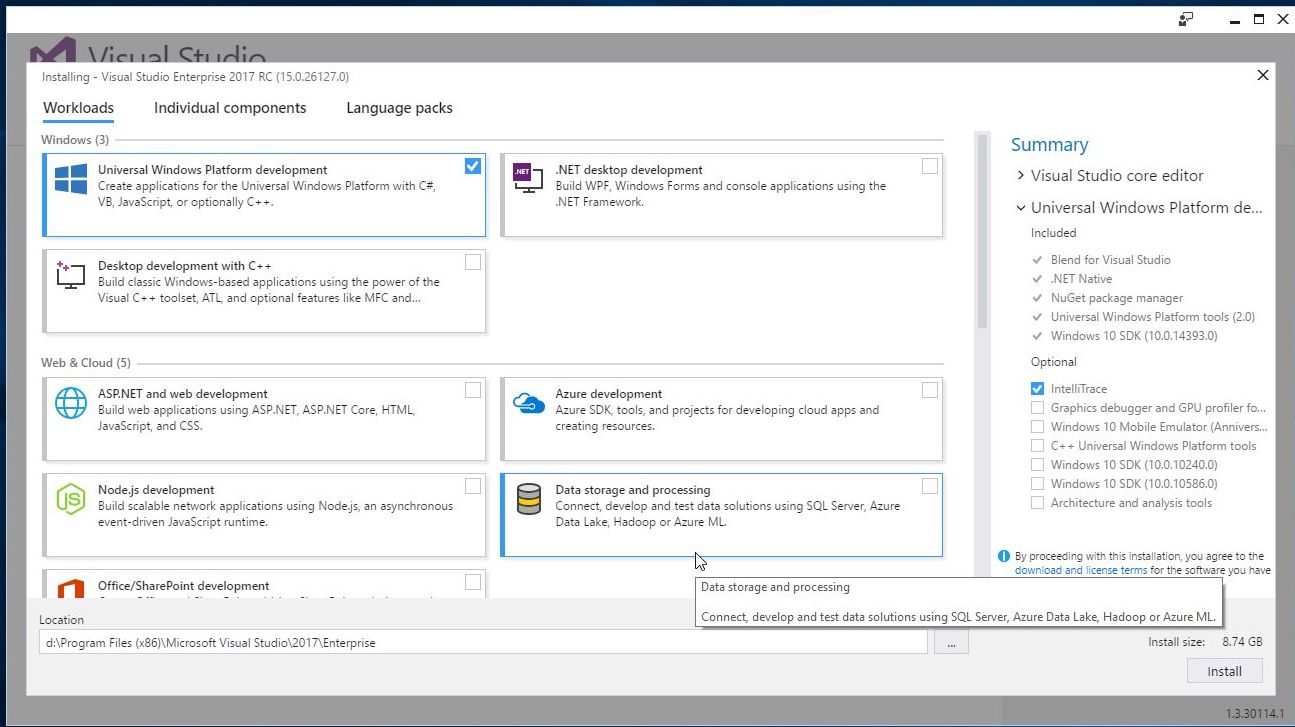Viewport: 1295px width, 727px height.
Task: Click the workloads list vertical scrollbar
Action: point(982,231)
